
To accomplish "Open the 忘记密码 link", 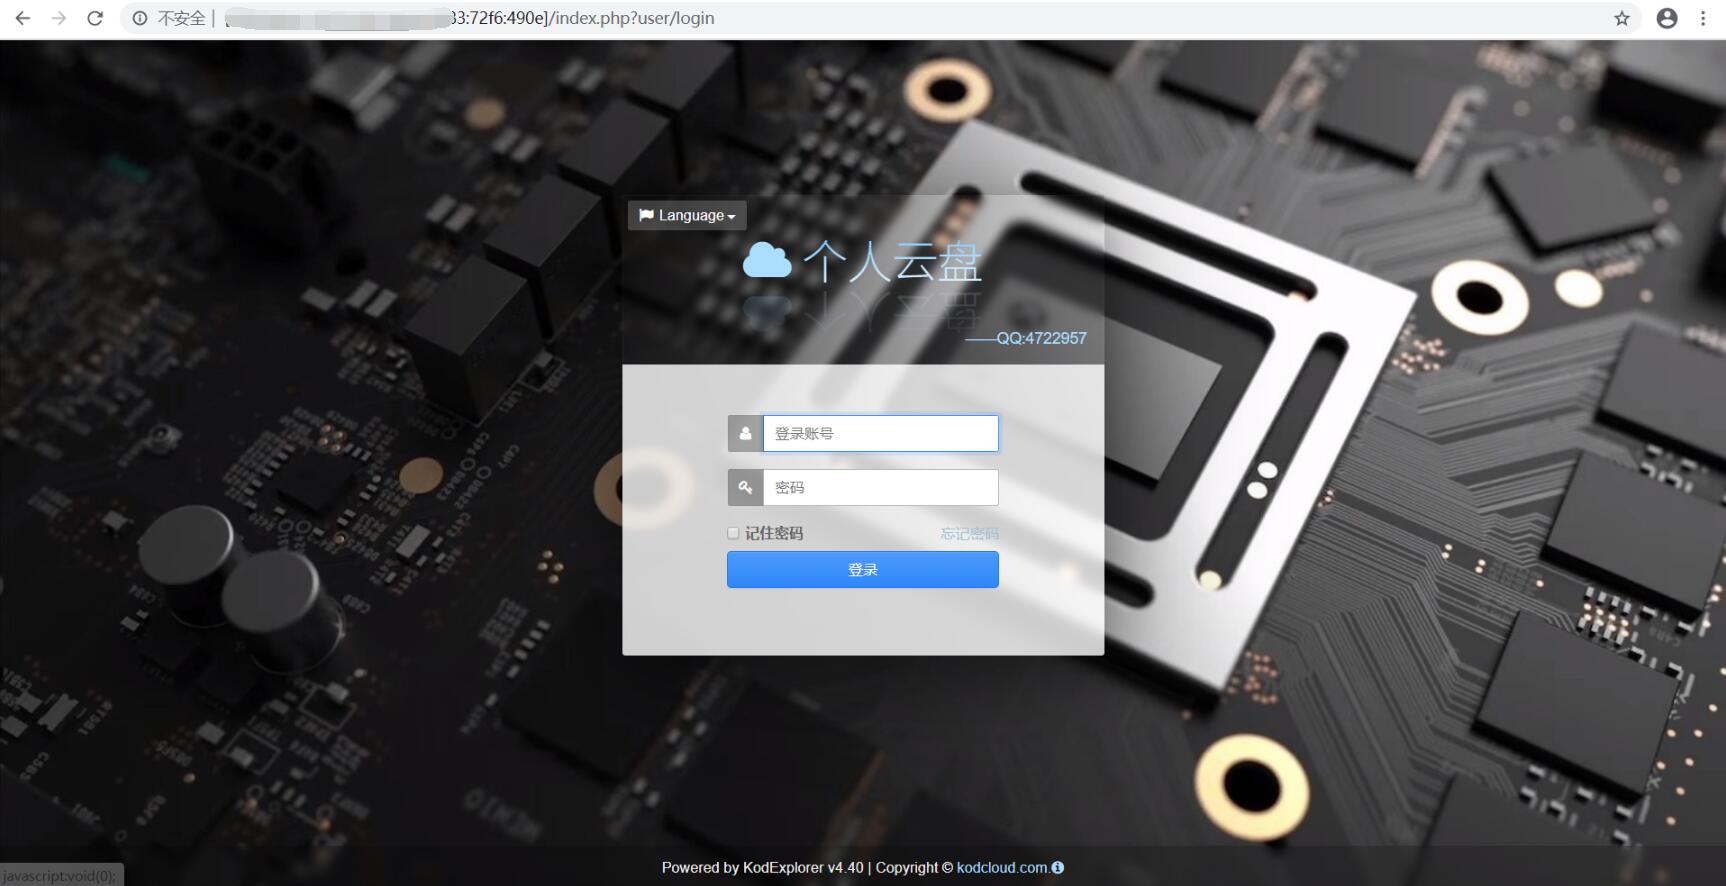I will 969,534.
